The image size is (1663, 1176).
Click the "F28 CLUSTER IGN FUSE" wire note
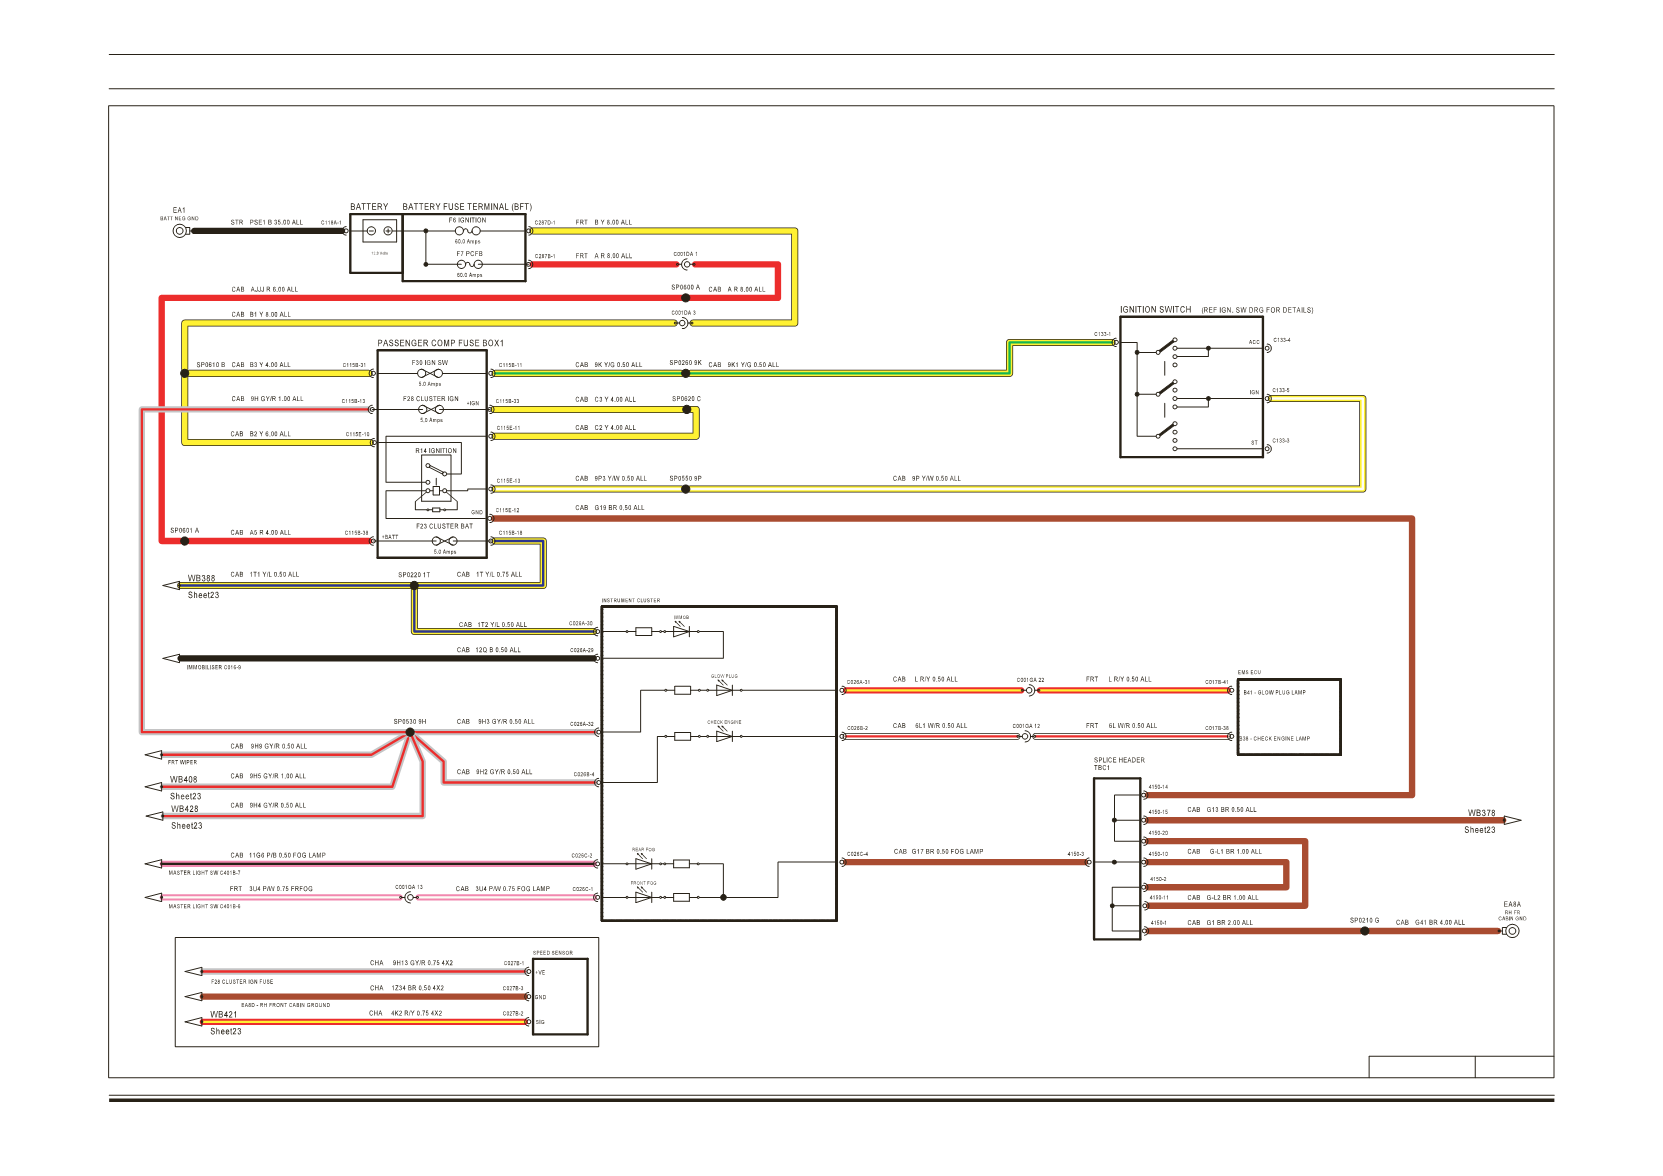click(x=242, y=982)
